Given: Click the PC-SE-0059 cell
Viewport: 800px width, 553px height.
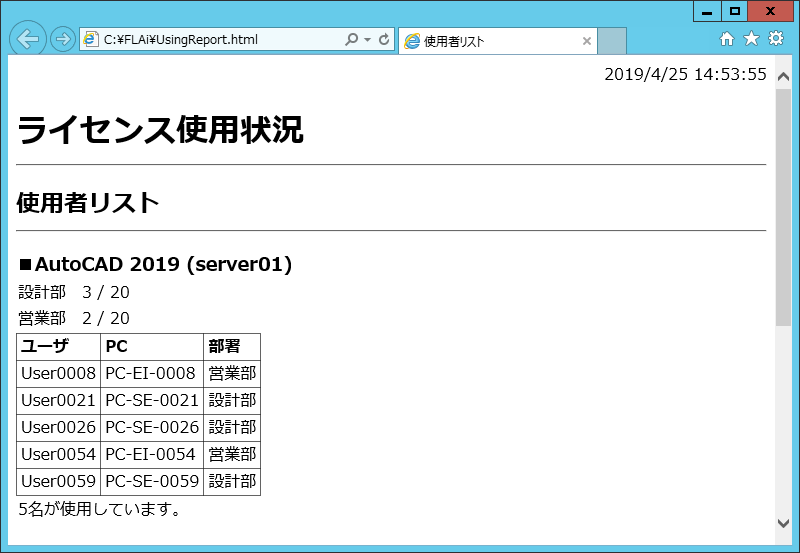Looking at the screenshot, I should (x=152, y=482).
